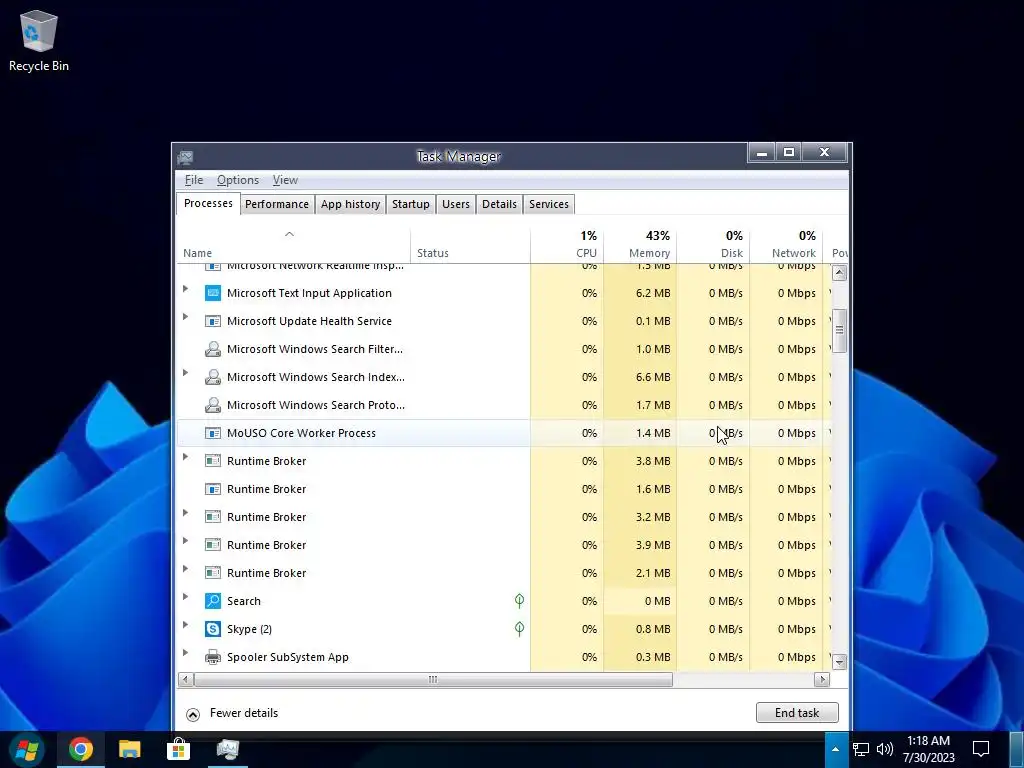Viewport: 1024px width, 768px height.
Task: Click the Spooler SubSystem App printer icon
Action: coord(213,657)
